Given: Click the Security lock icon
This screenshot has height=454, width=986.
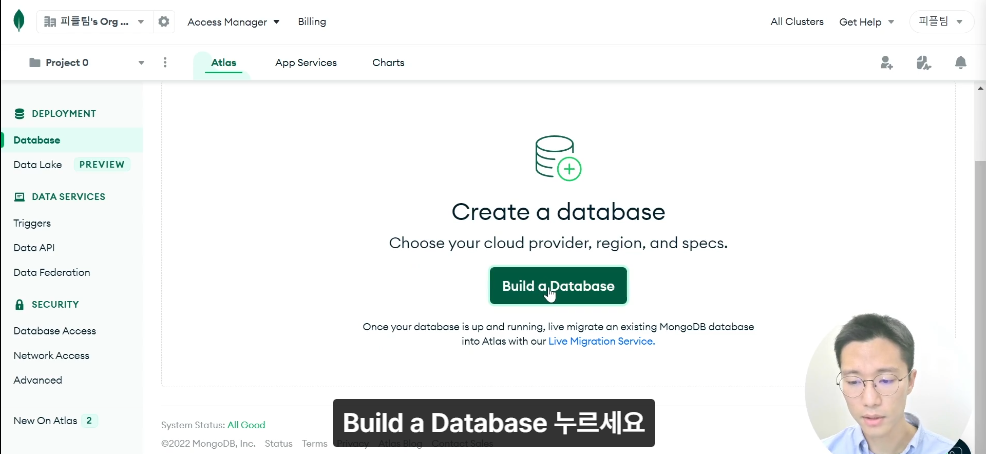Looking at the screenshot, I should 19,304.
